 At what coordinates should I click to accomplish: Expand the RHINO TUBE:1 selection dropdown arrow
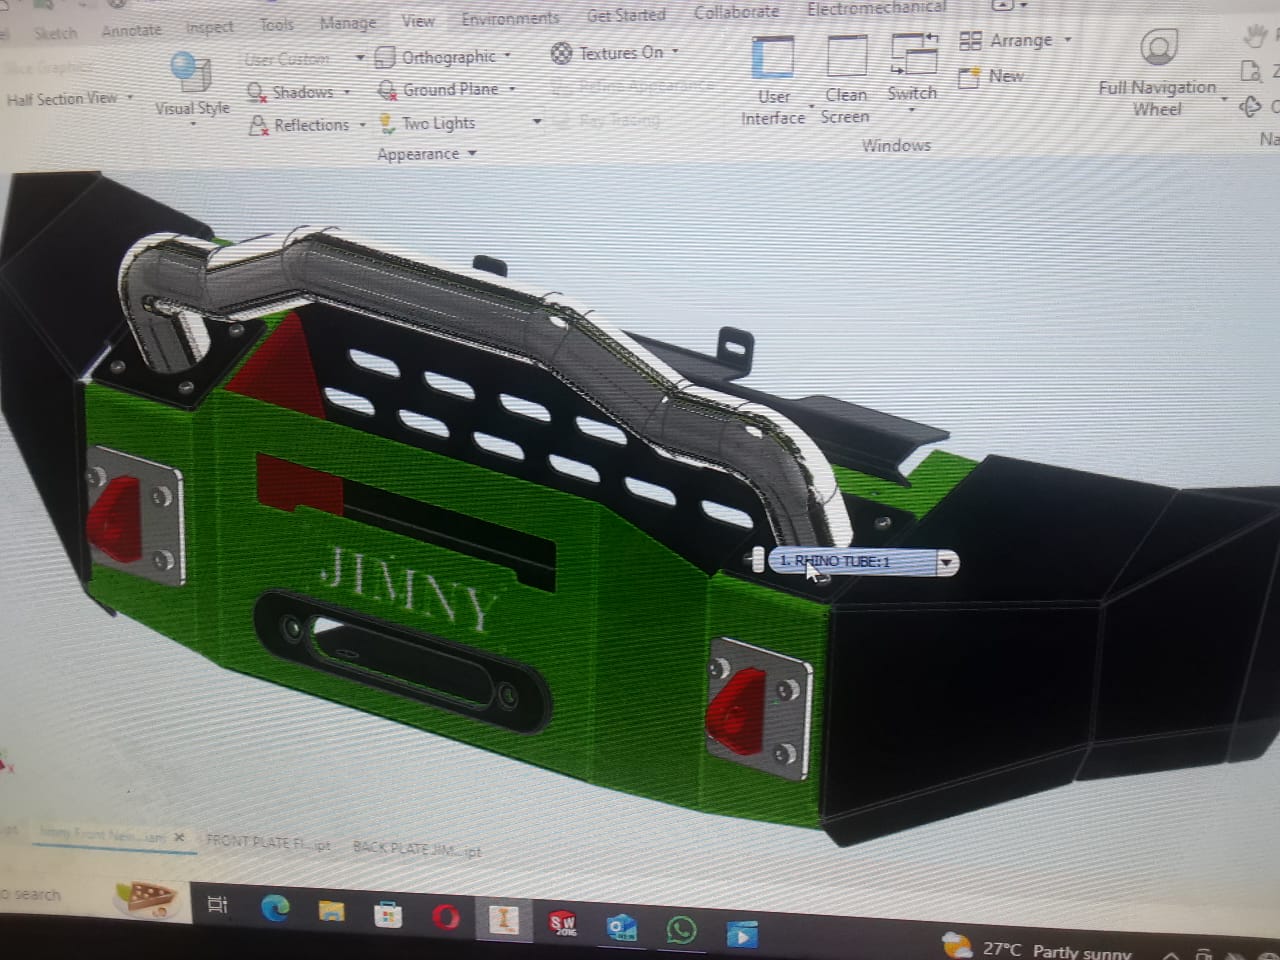944,563
